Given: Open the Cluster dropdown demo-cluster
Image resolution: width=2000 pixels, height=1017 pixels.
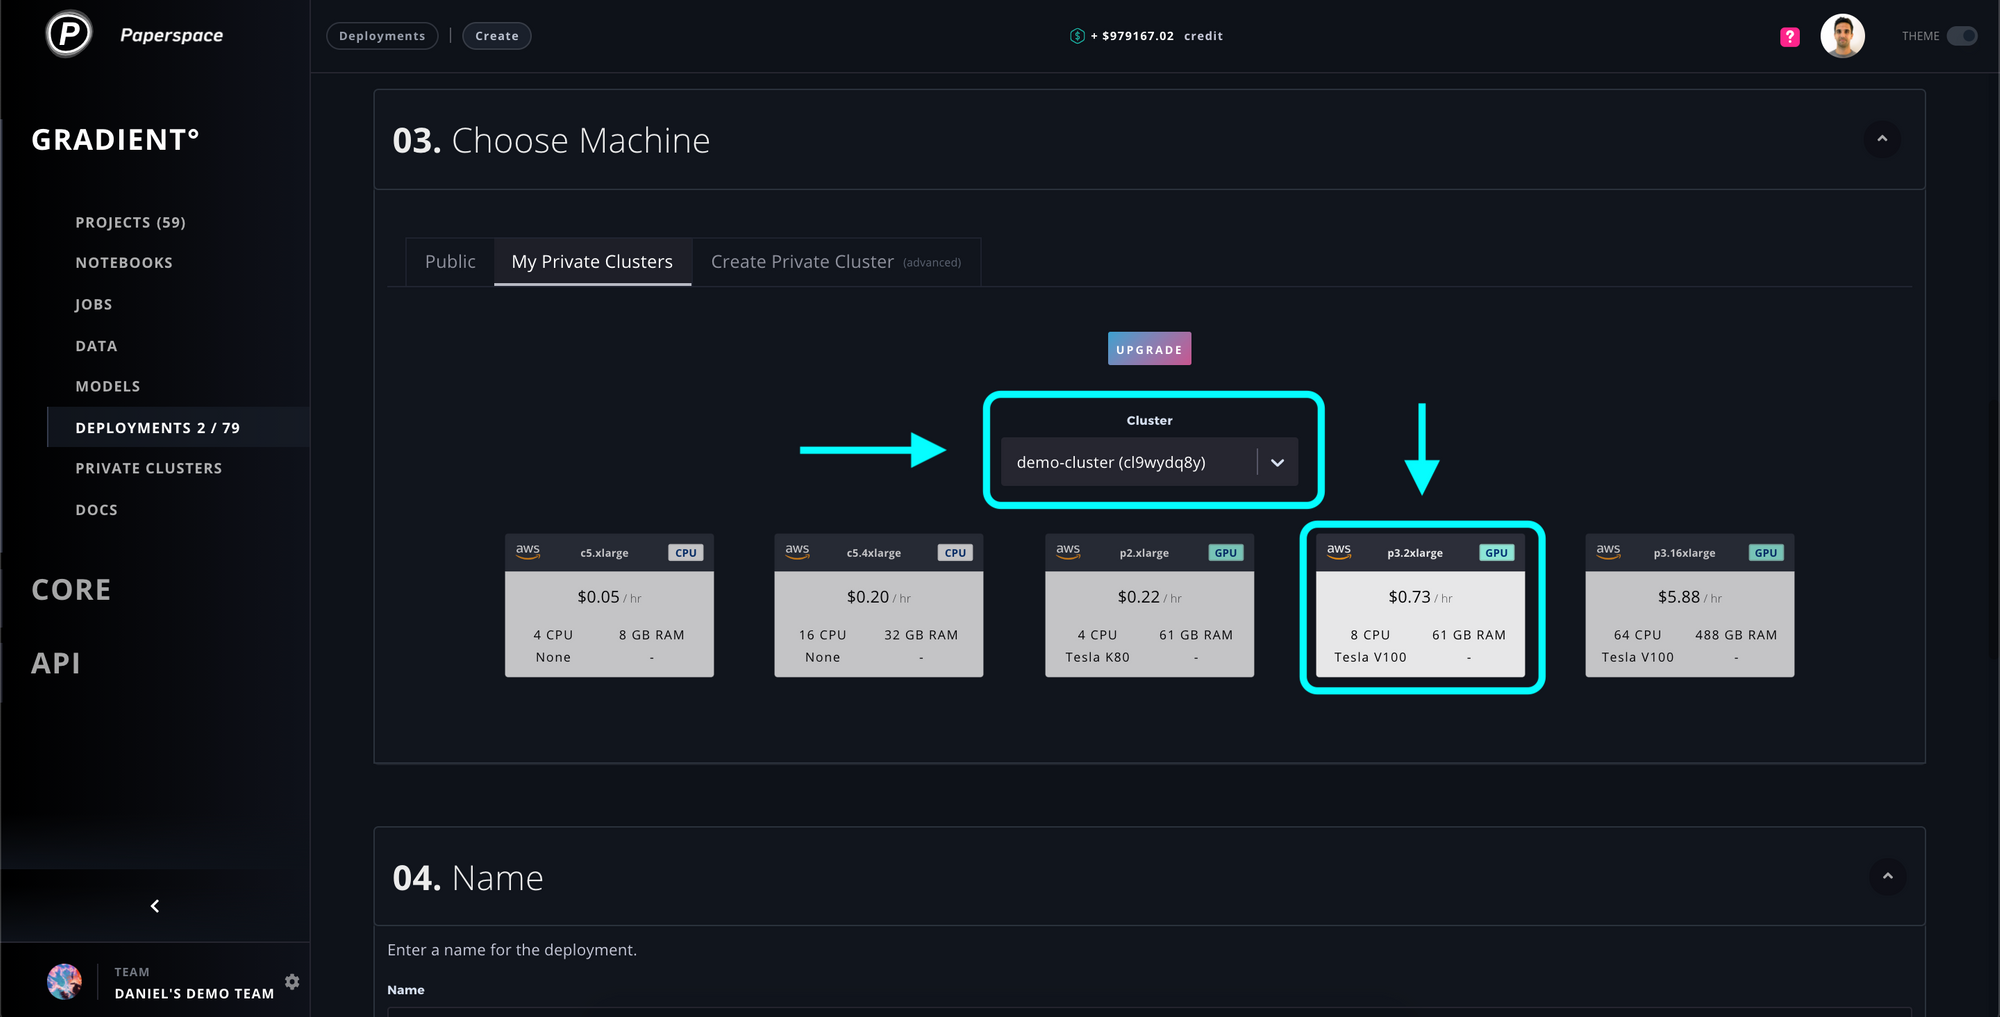Looking at the screenshot, I should 1149,462.
